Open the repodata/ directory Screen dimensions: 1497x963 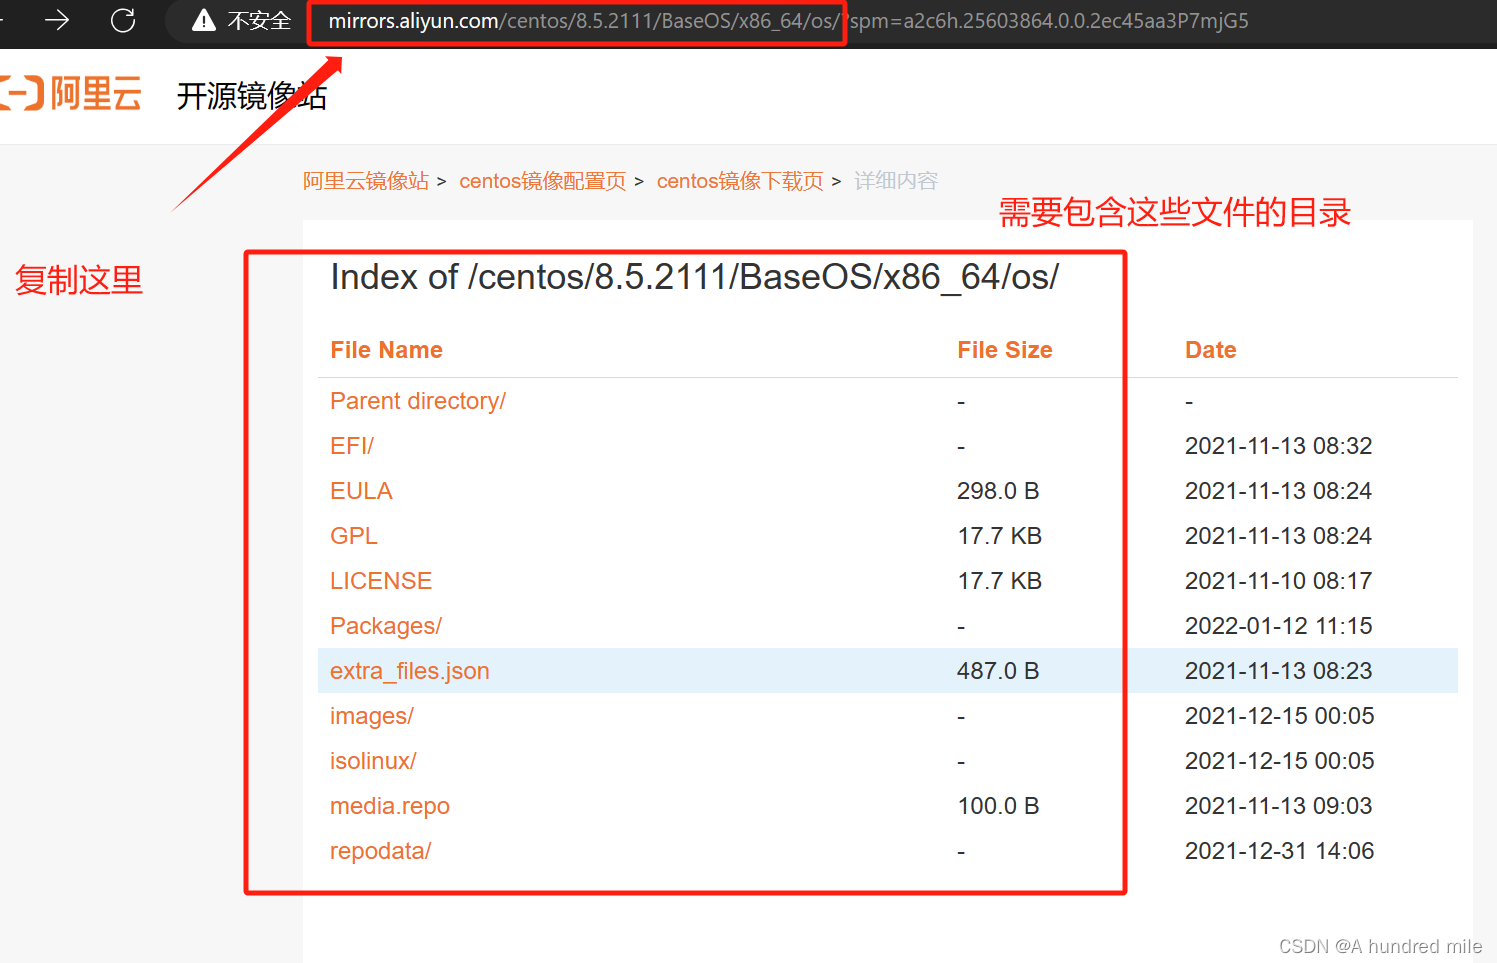(x=381, y=851)
